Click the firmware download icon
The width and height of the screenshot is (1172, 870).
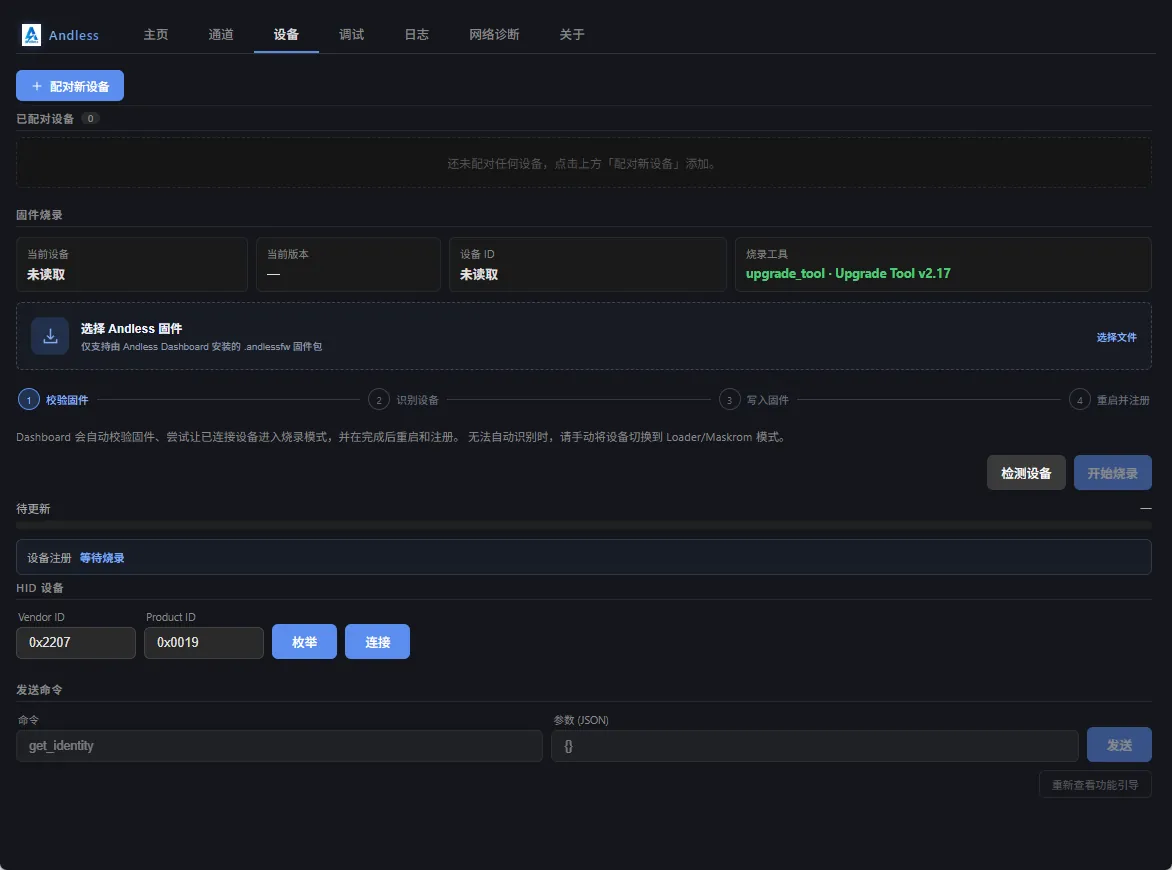coord(50,336)
